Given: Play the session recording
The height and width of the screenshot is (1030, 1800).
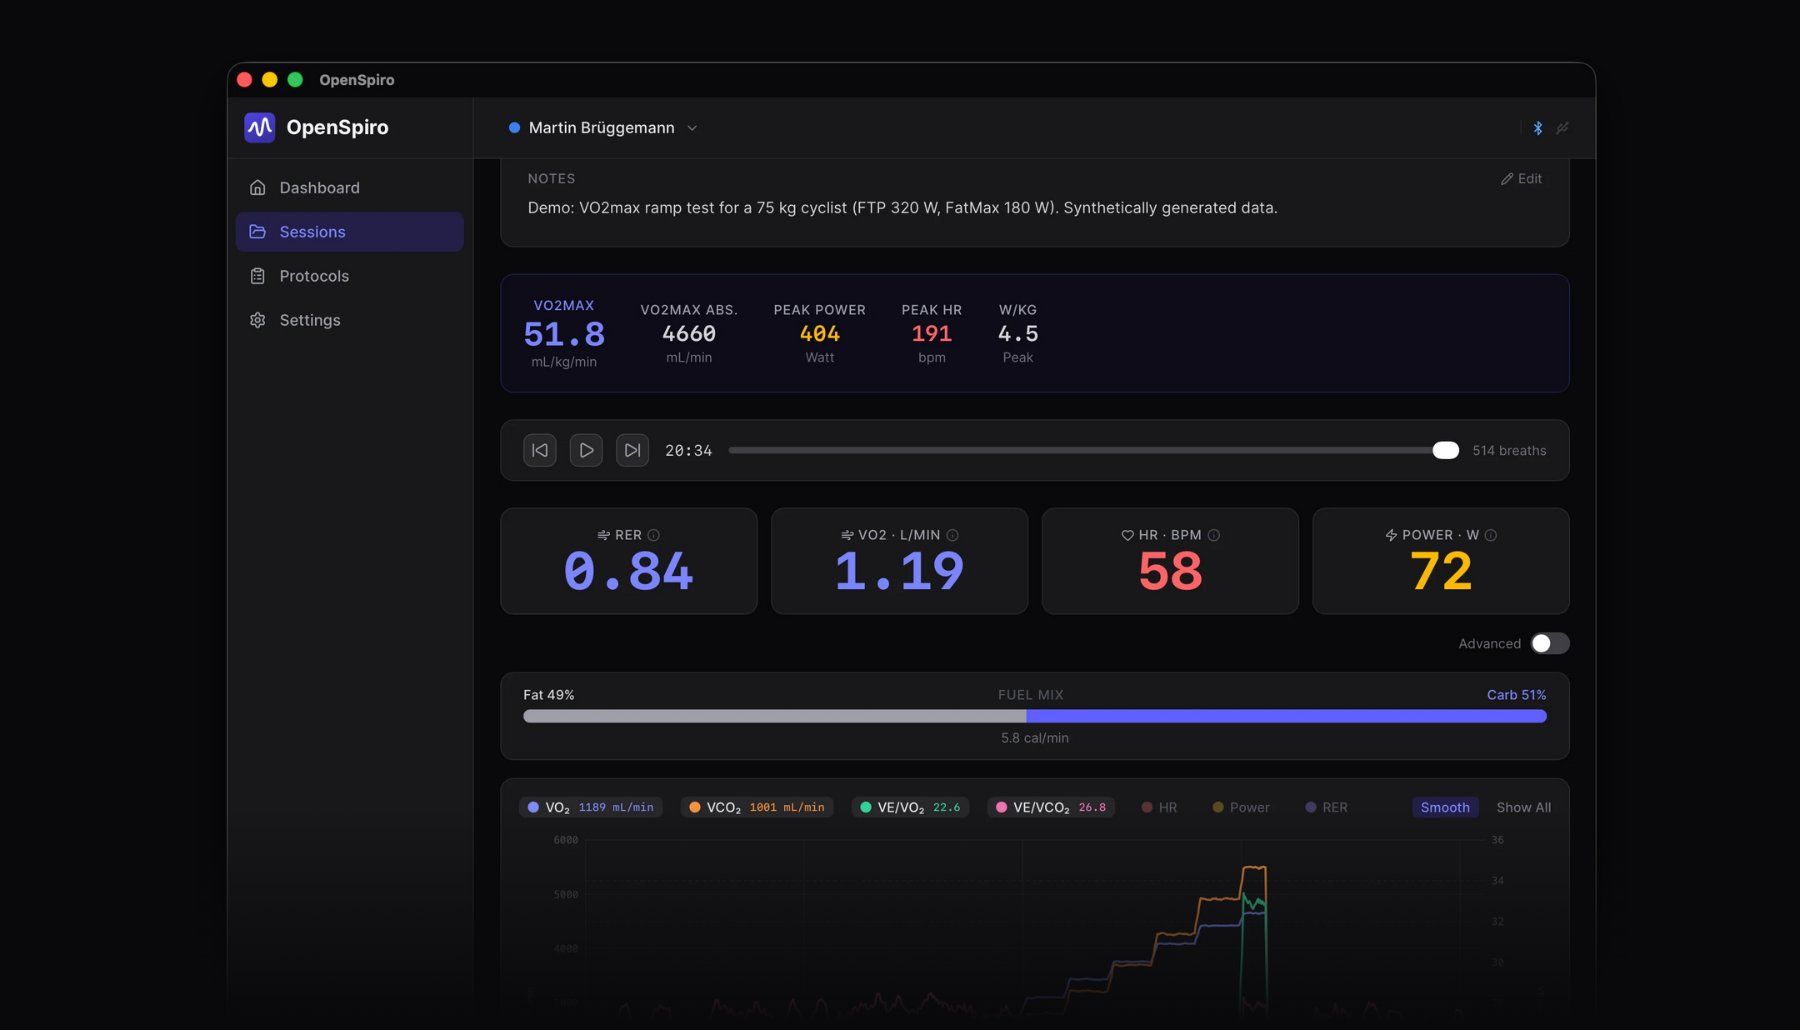Looking at the screenshot, I should click(586, 450).
